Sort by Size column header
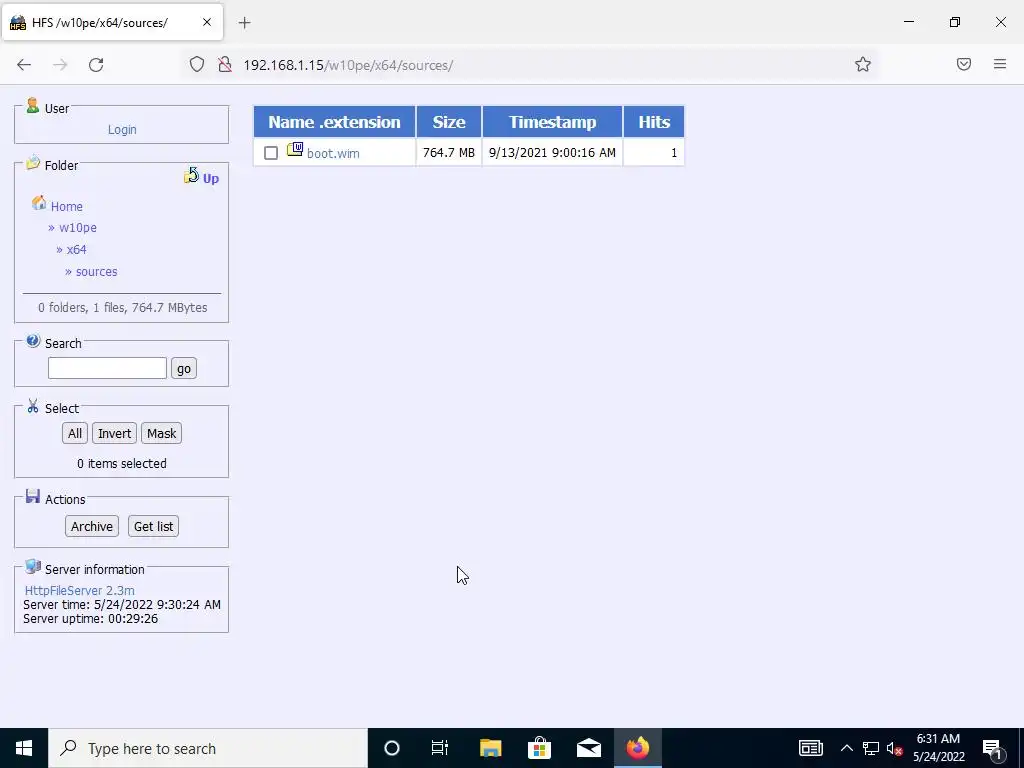The height and width of the screenshot is (768, 1024). click(449, 122)
